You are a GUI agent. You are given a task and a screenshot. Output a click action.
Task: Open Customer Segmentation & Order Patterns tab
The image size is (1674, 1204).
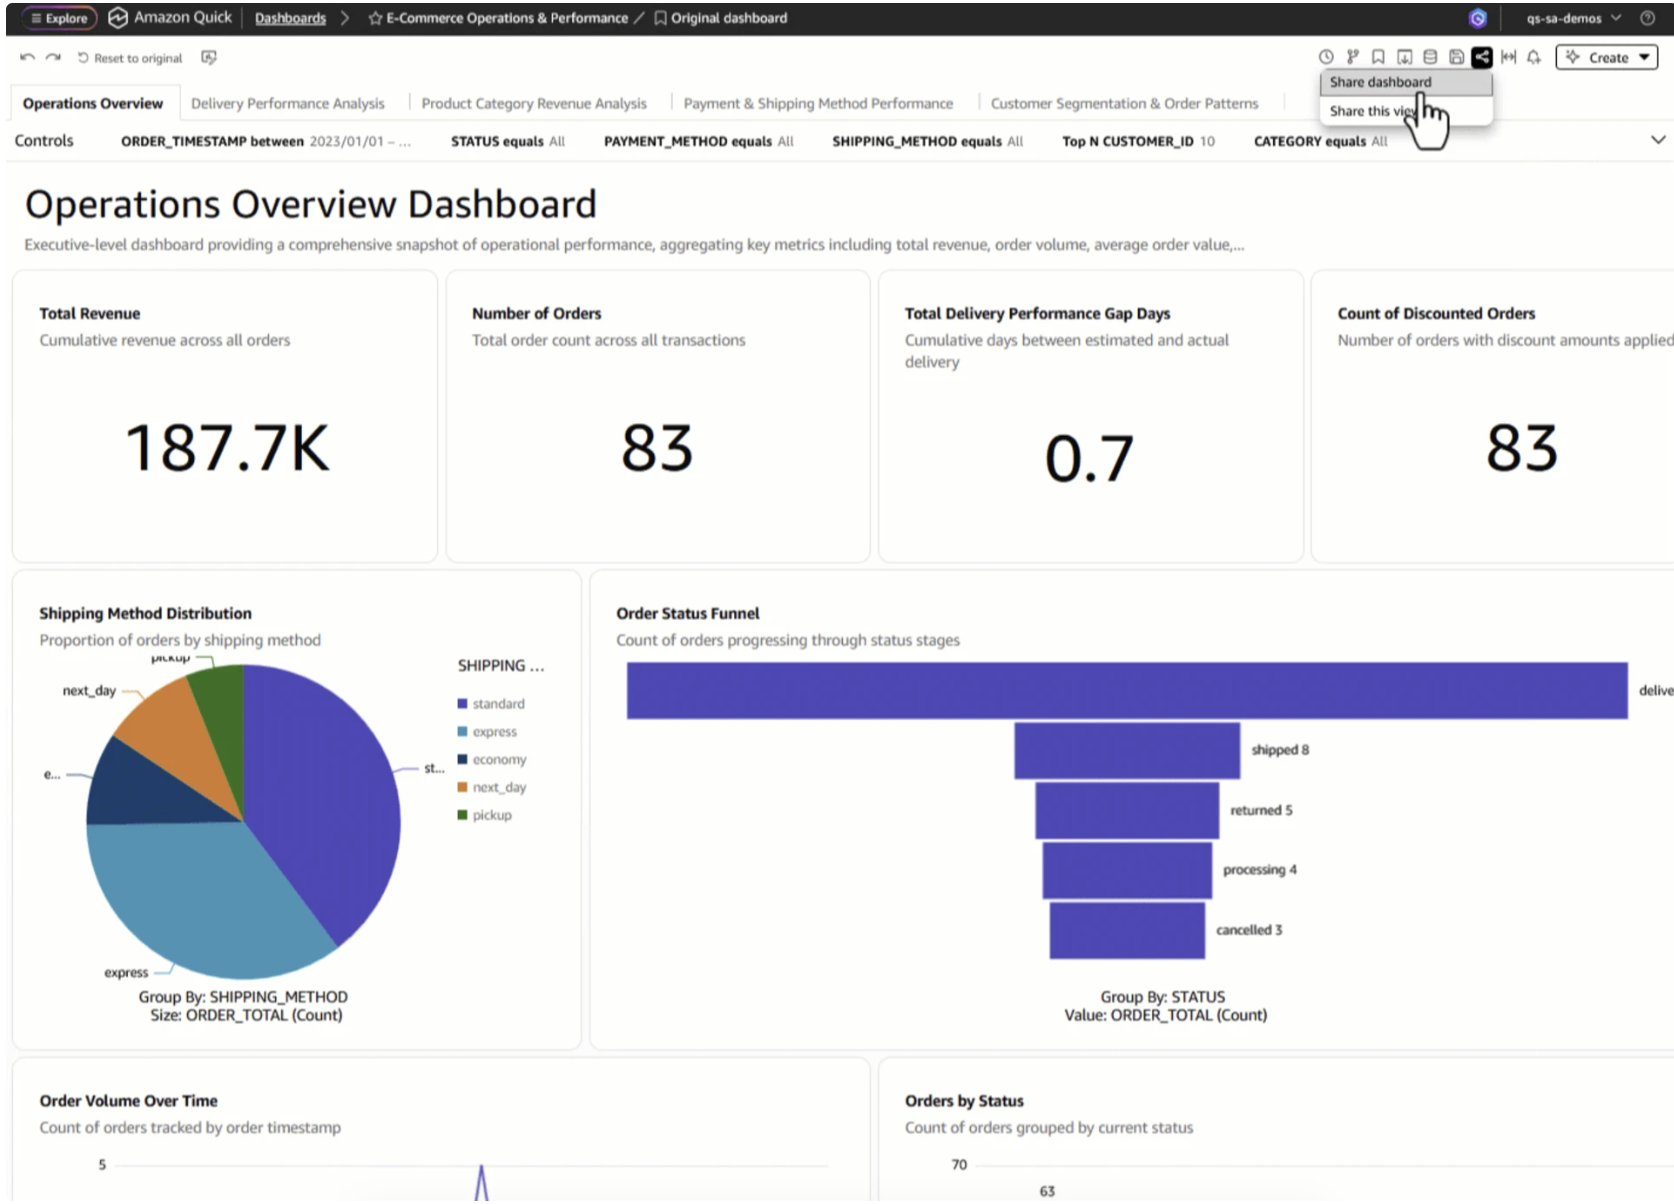(1124, 103)
